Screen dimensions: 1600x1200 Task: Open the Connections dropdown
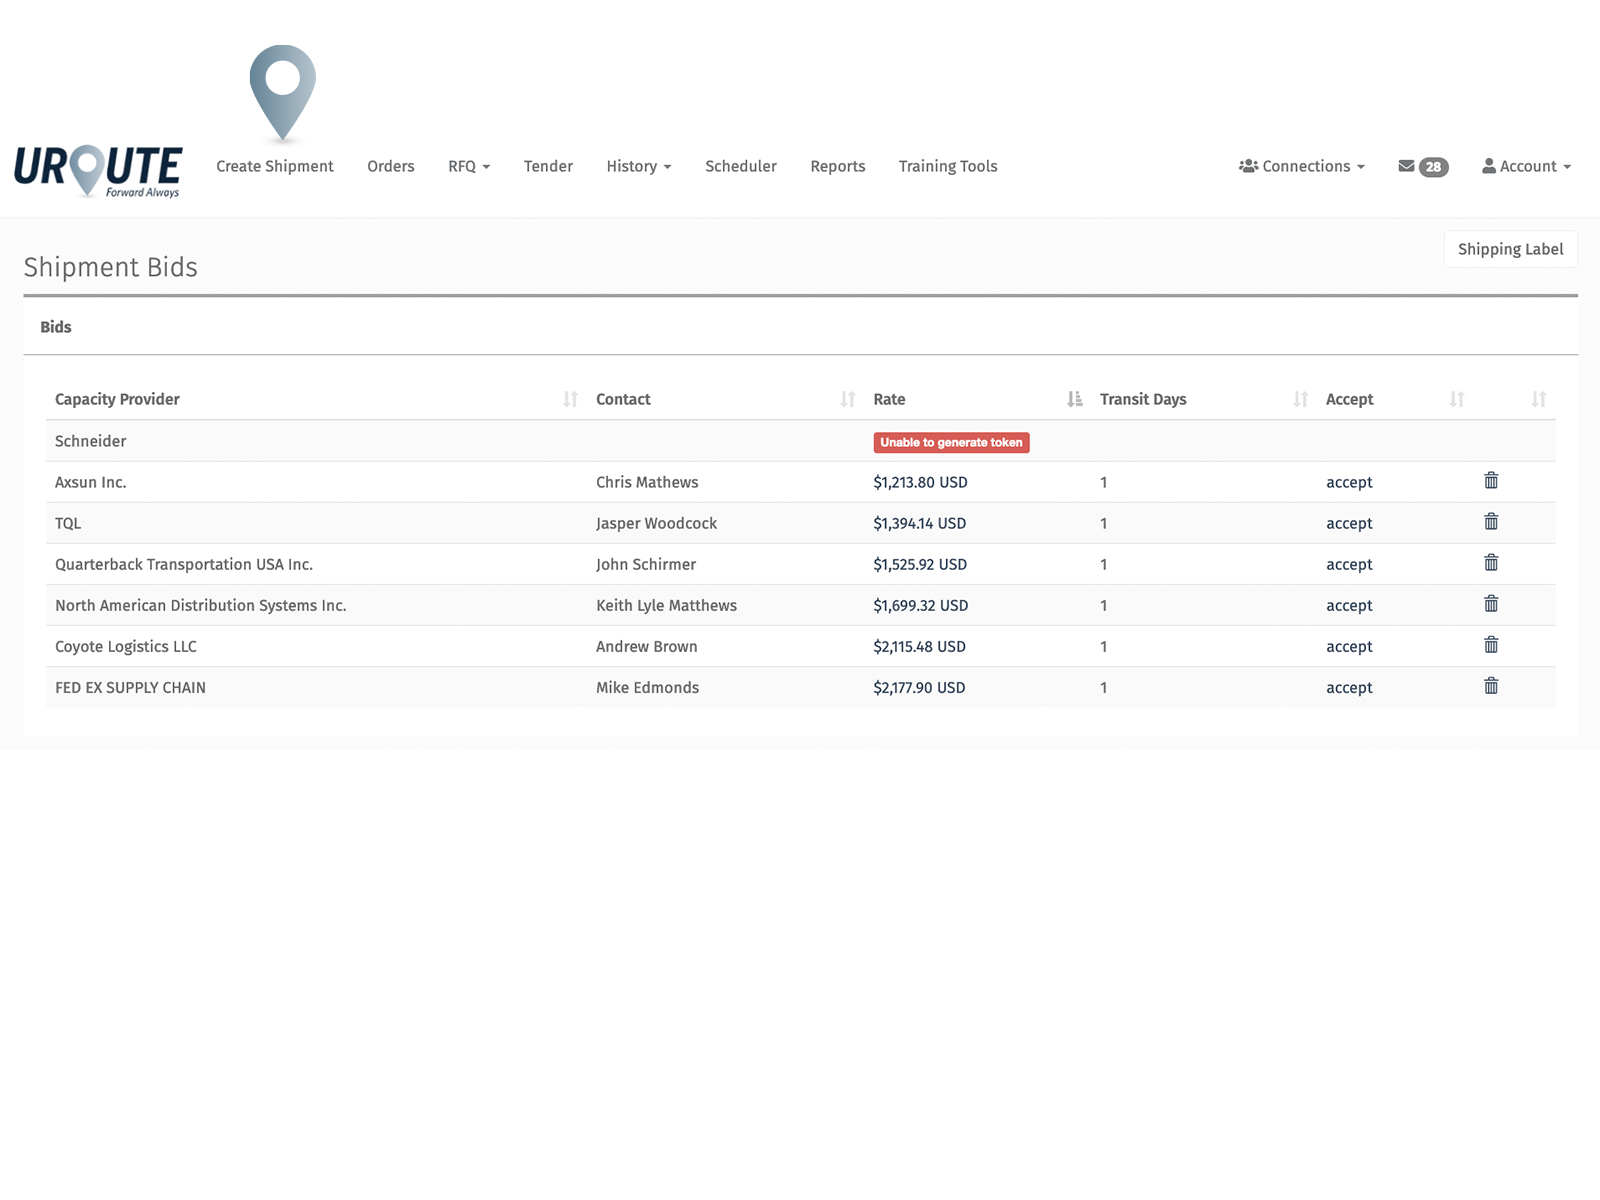point(1302,167)
